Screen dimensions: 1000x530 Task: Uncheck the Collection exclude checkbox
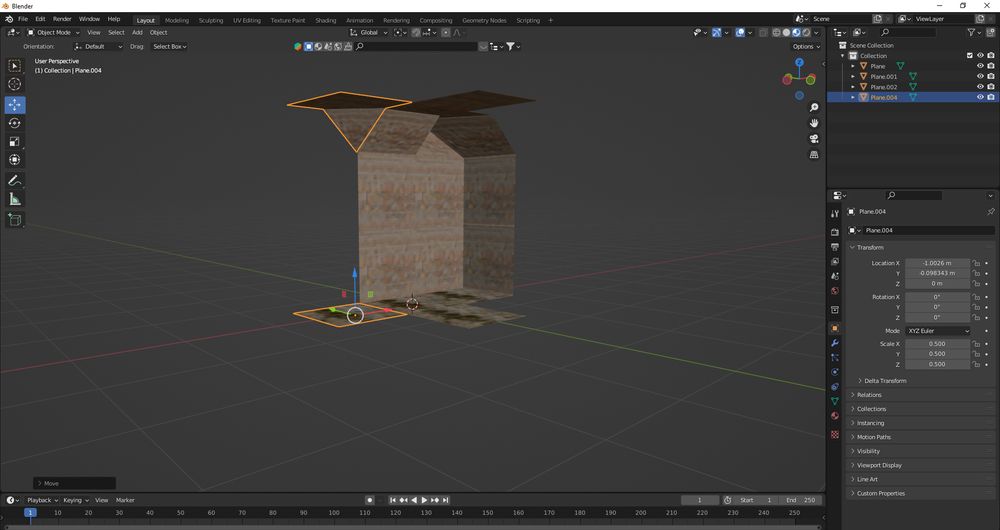[x=970, y=55]
